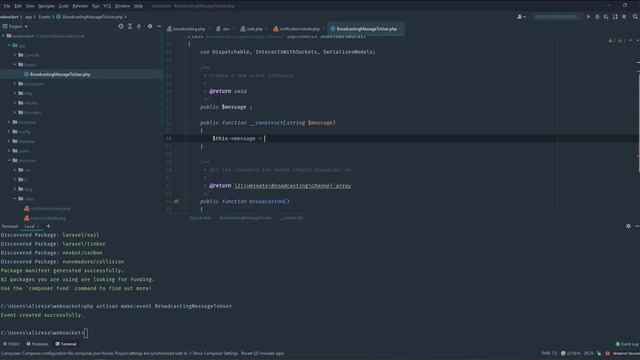Close the Local terminal tab

point(38,226)
